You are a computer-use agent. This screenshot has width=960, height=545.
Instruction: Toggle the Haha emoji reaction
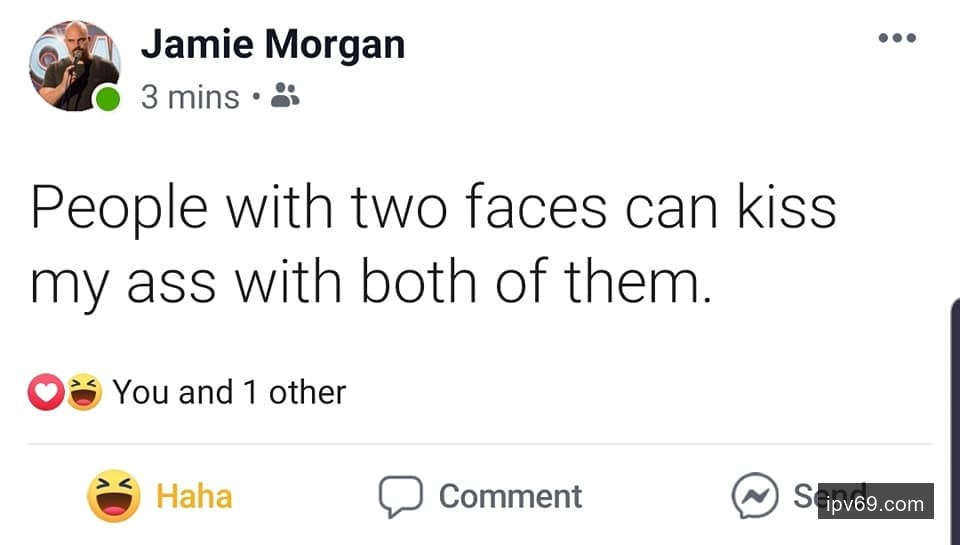point(113,496)
